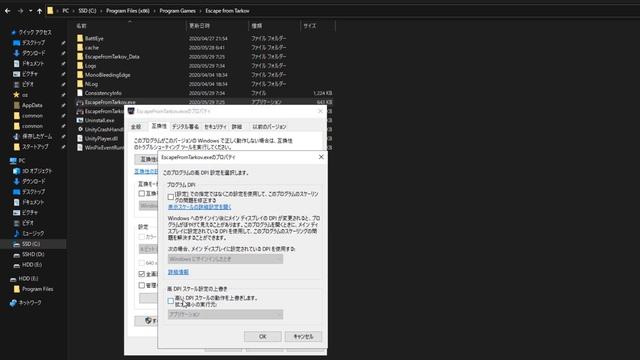
Task: Select the 互換性 tab
Action: 159,126
